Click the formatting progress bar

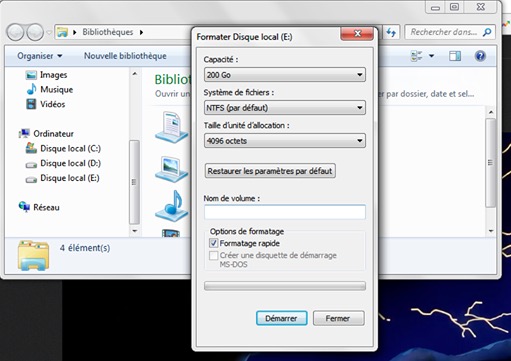tap(285, 286)
